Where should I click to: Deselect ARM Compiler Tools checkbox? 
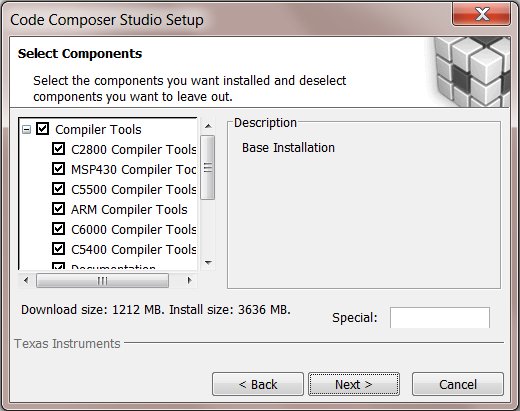click(58, 209)
